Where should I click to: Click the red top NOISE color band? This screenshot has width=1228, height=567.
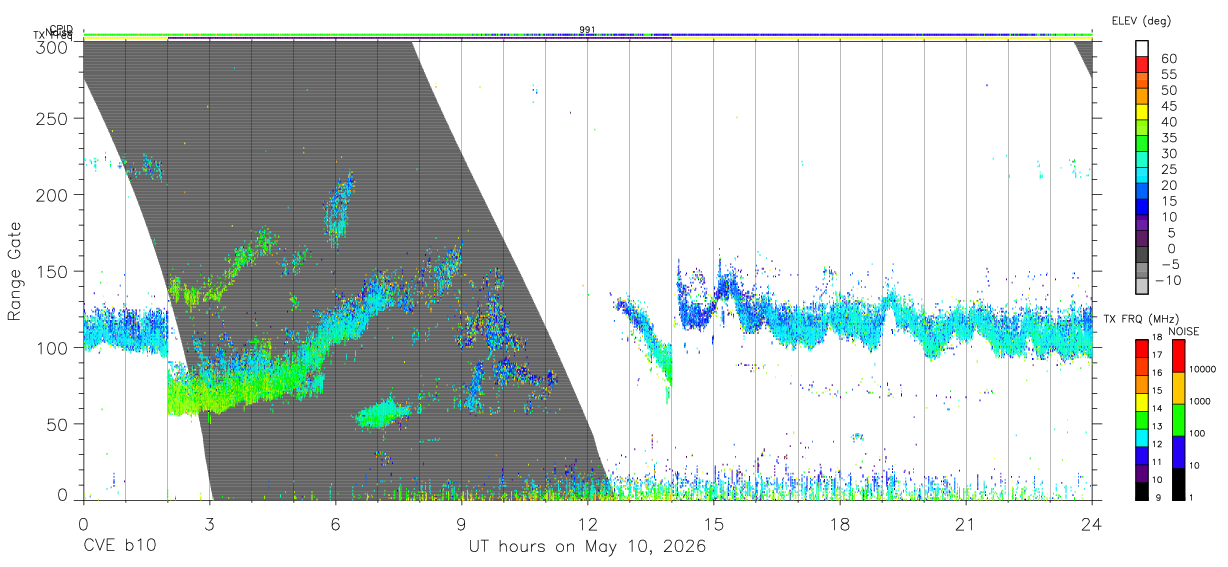(1179, 356)
